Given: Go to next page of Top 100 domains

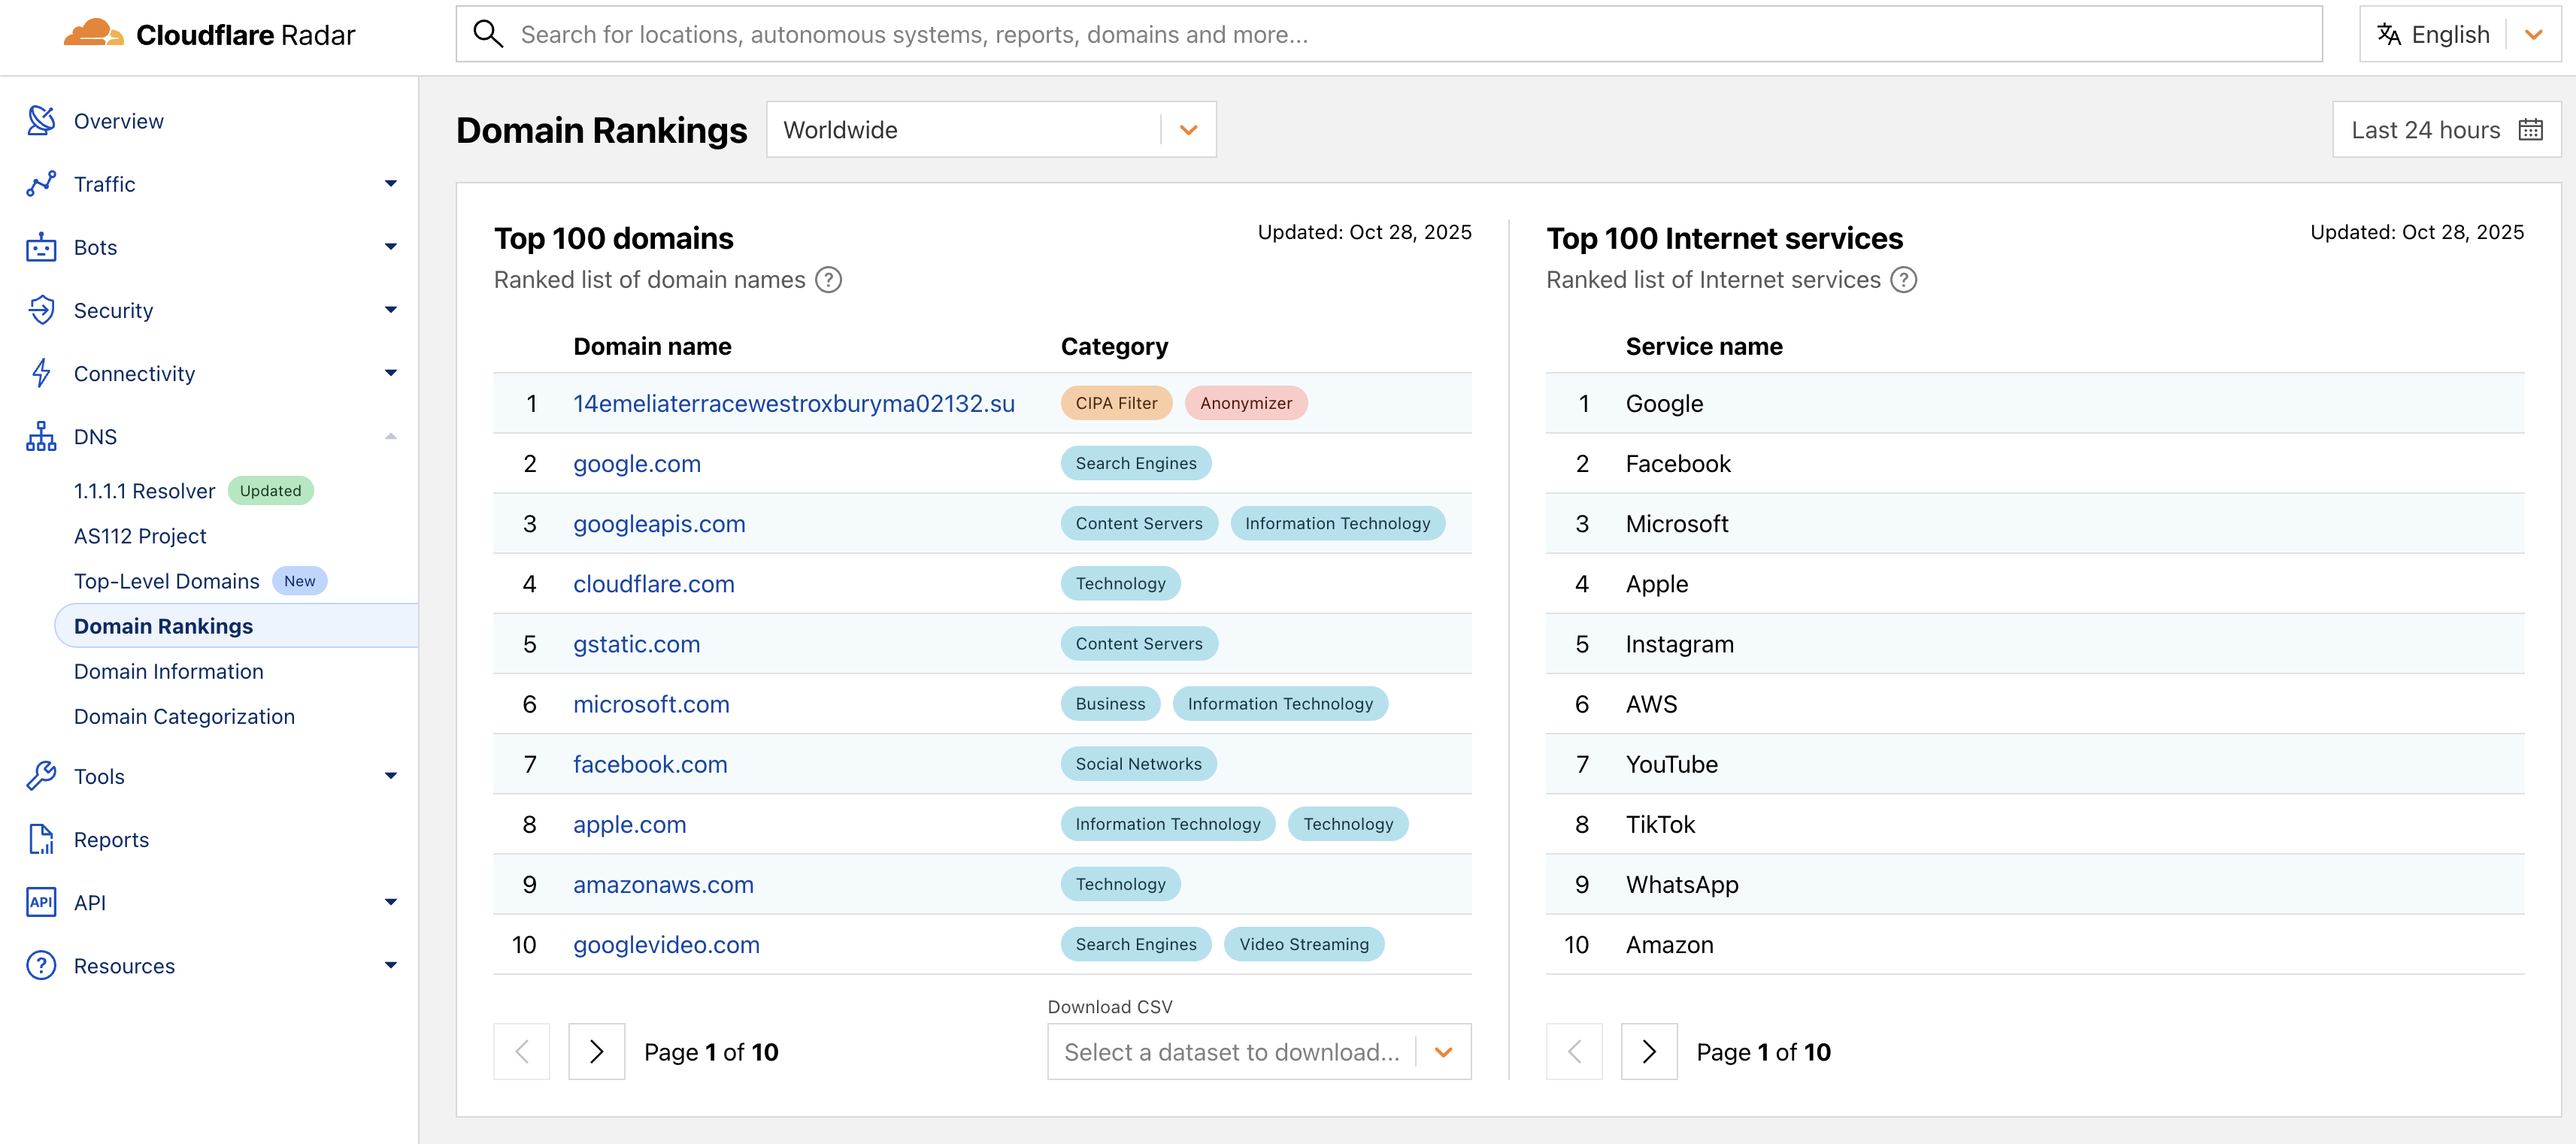Looking at the screenshot, I should pos(596,1052).
